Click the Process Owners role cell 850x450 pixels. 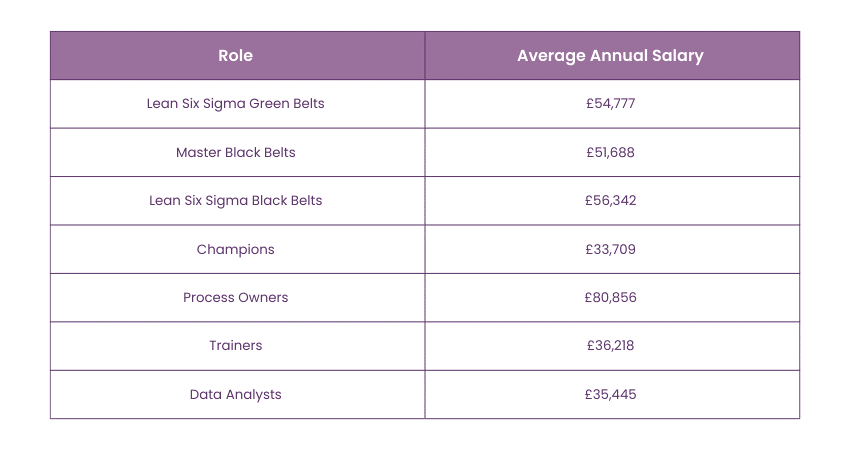[235, 297]
